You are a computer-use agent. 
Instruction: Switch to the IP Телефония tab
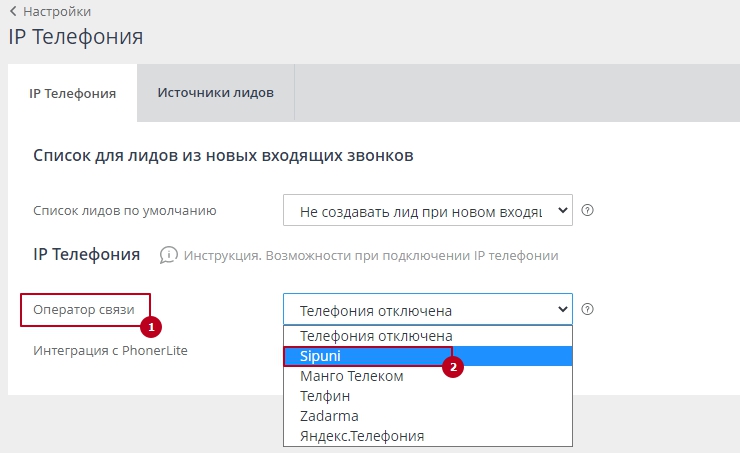(73, 93)
